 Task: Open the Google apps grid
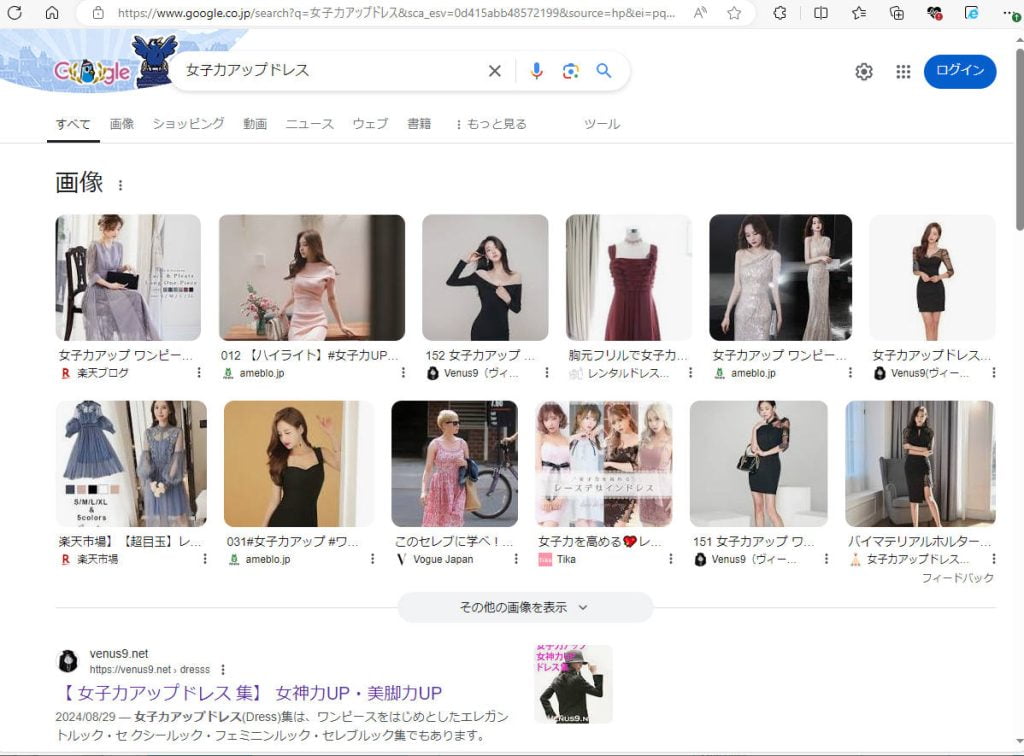click(x=903, y=72)
